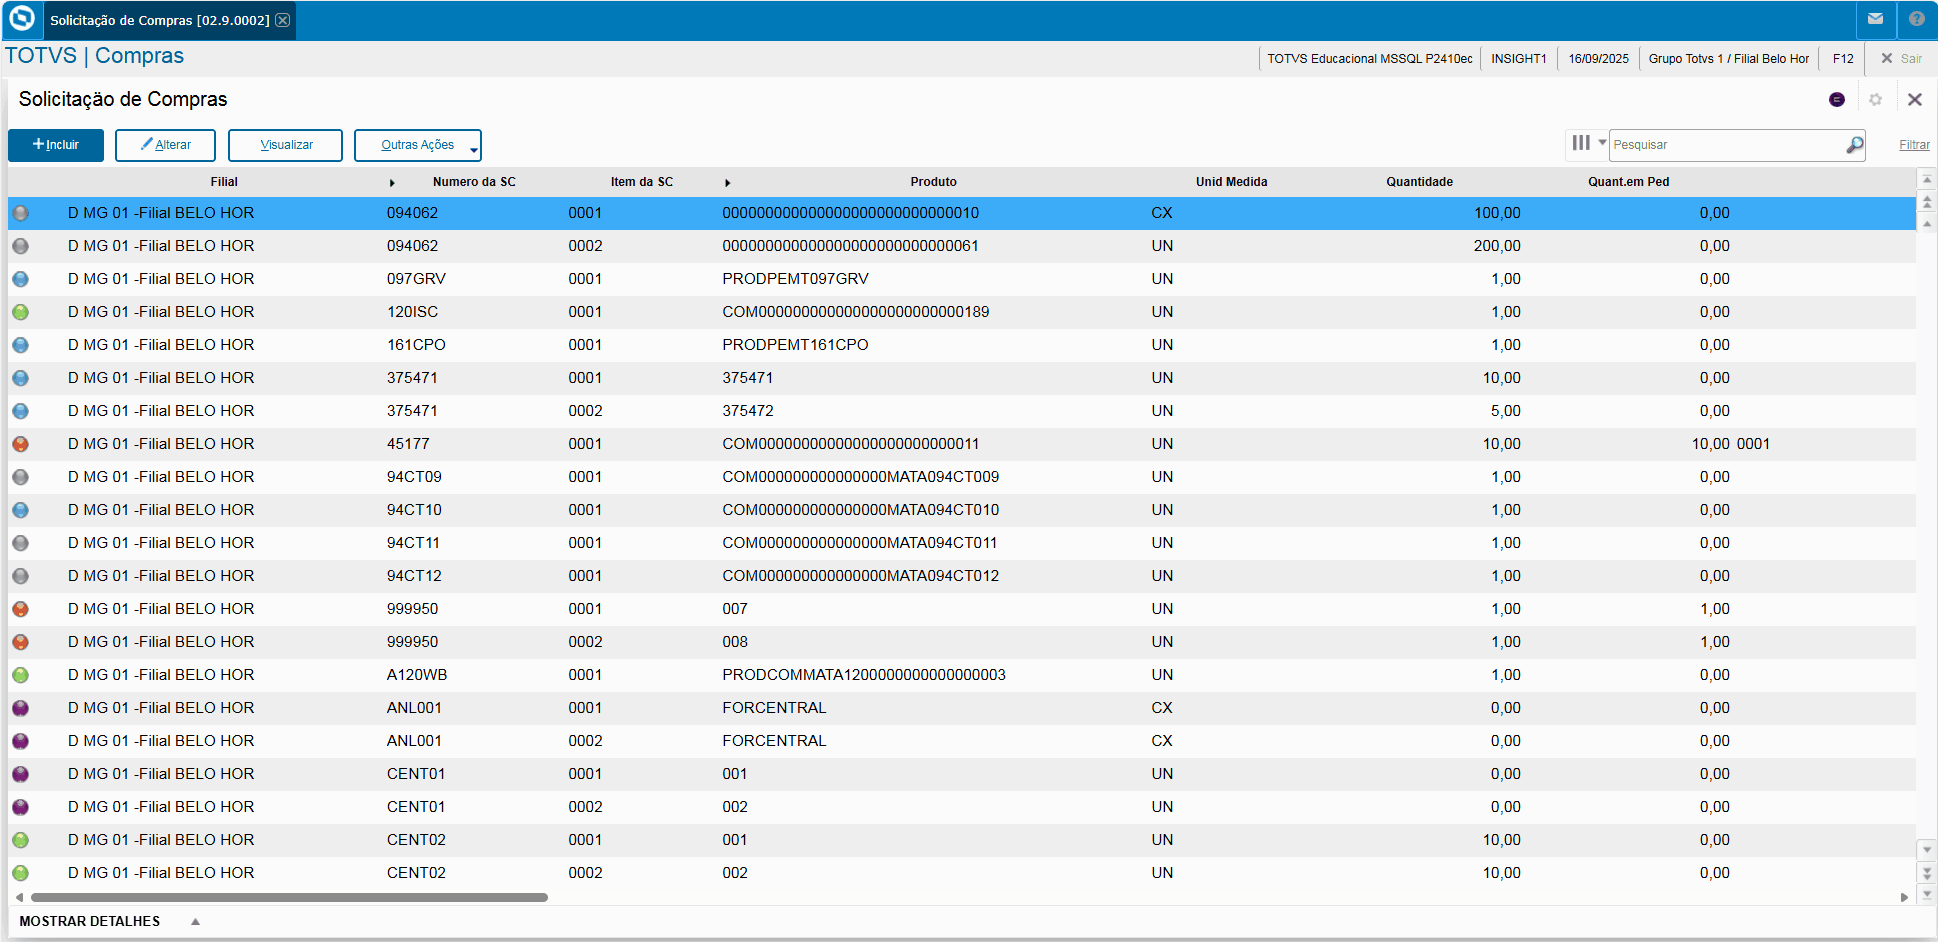Sort by the Produto column header

tap(933, 182)
